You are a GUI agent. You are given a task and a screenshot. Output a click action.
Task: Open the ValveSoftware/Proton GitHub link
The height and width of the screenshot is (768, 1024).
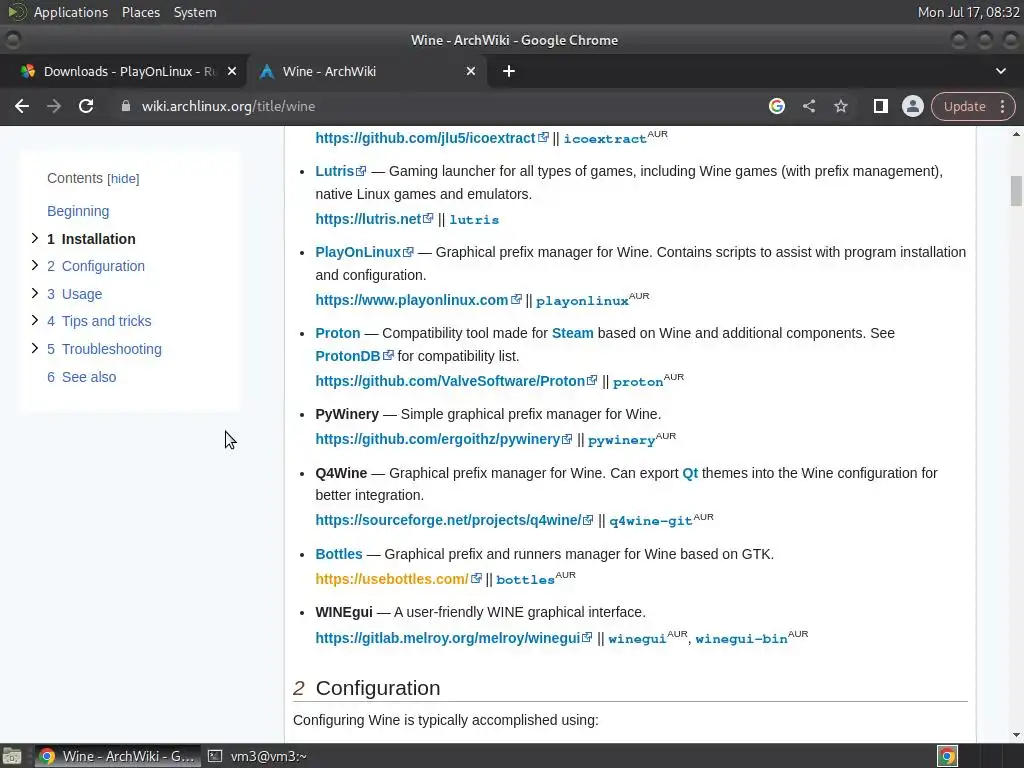pos(456,381)
